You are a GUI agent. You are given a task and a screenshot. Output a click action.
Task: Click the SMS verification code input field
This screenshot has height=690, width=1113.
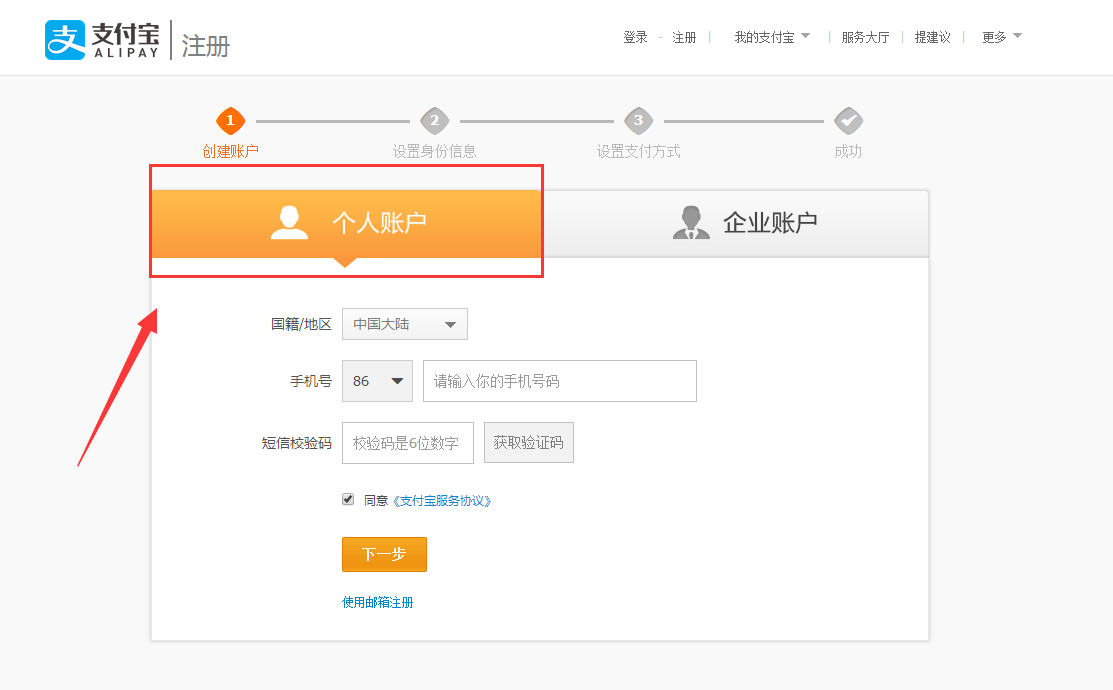pyautogui.click(x=407, y=443)
